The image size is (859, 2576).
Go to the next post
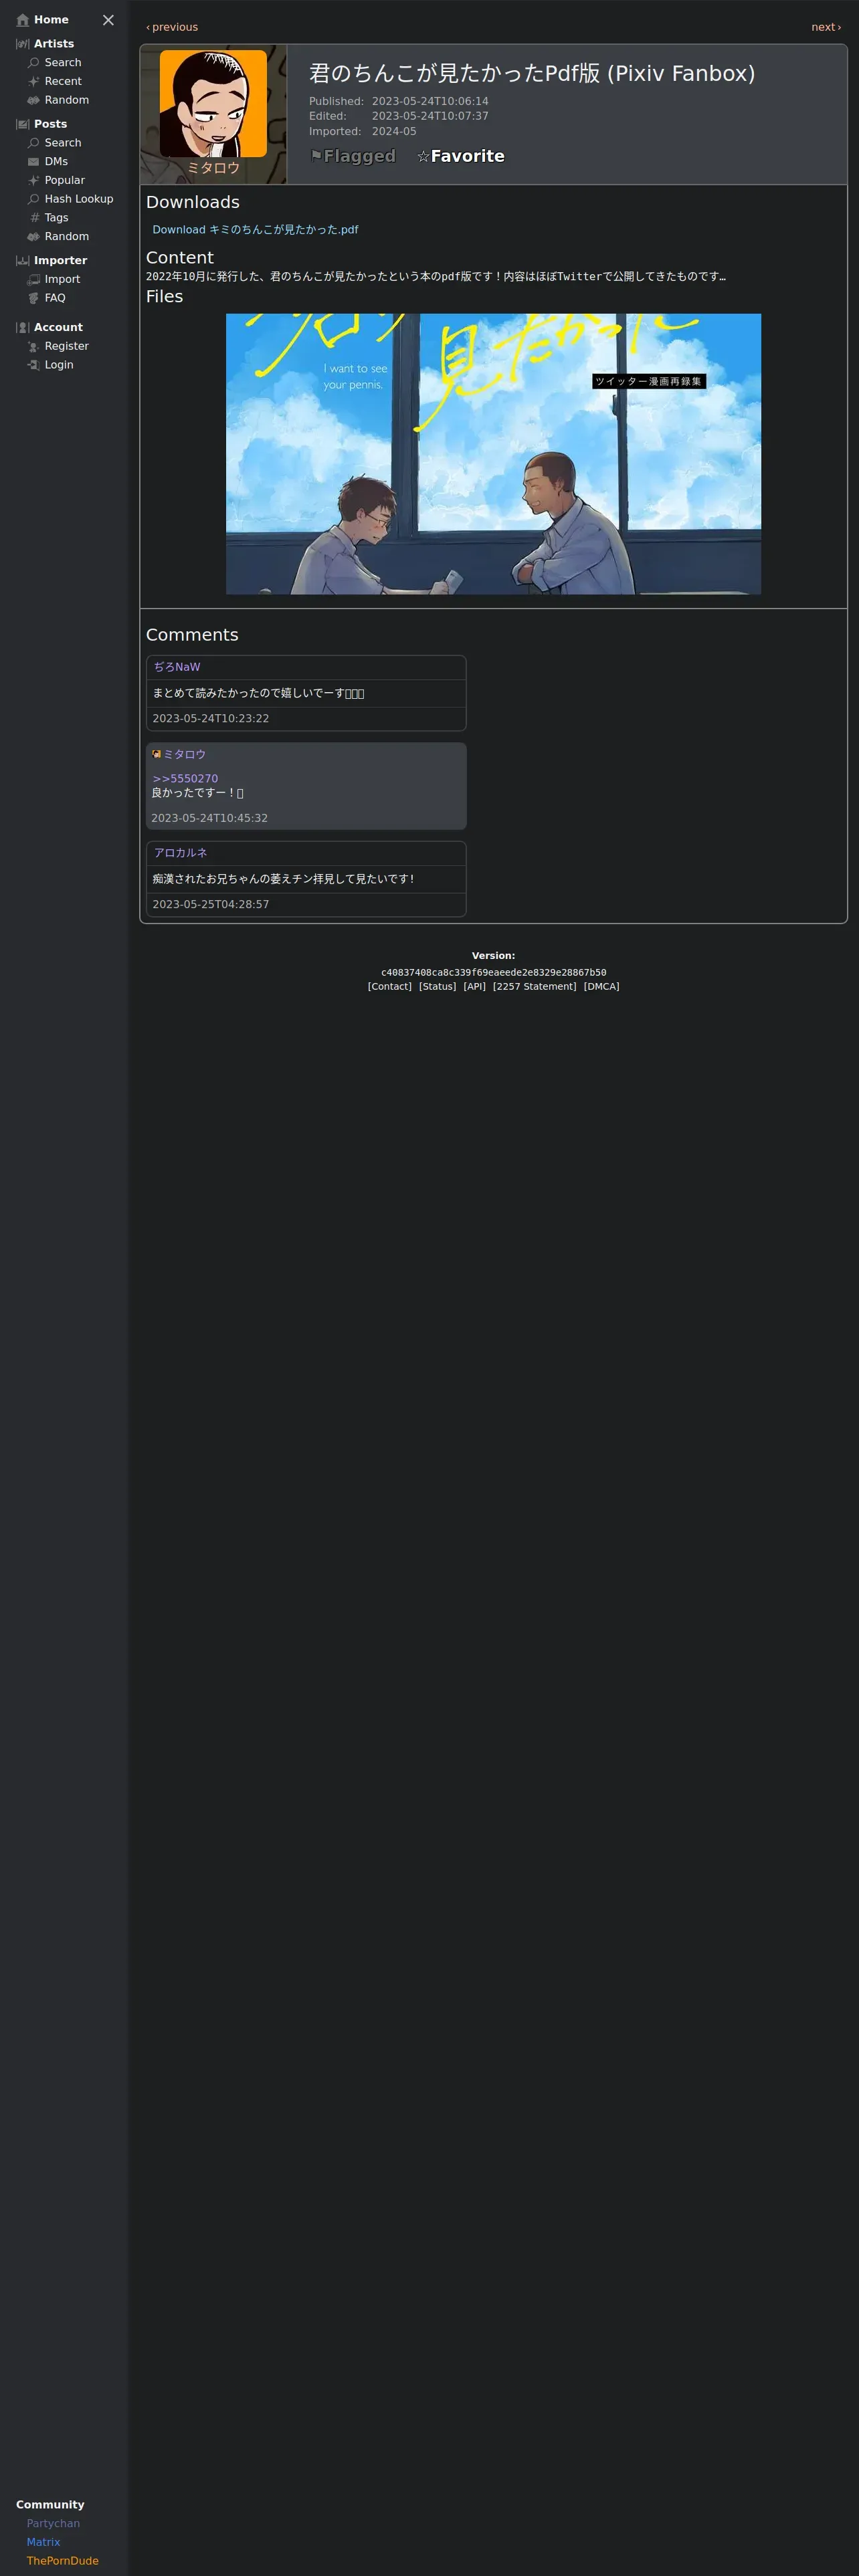point(826,27)
